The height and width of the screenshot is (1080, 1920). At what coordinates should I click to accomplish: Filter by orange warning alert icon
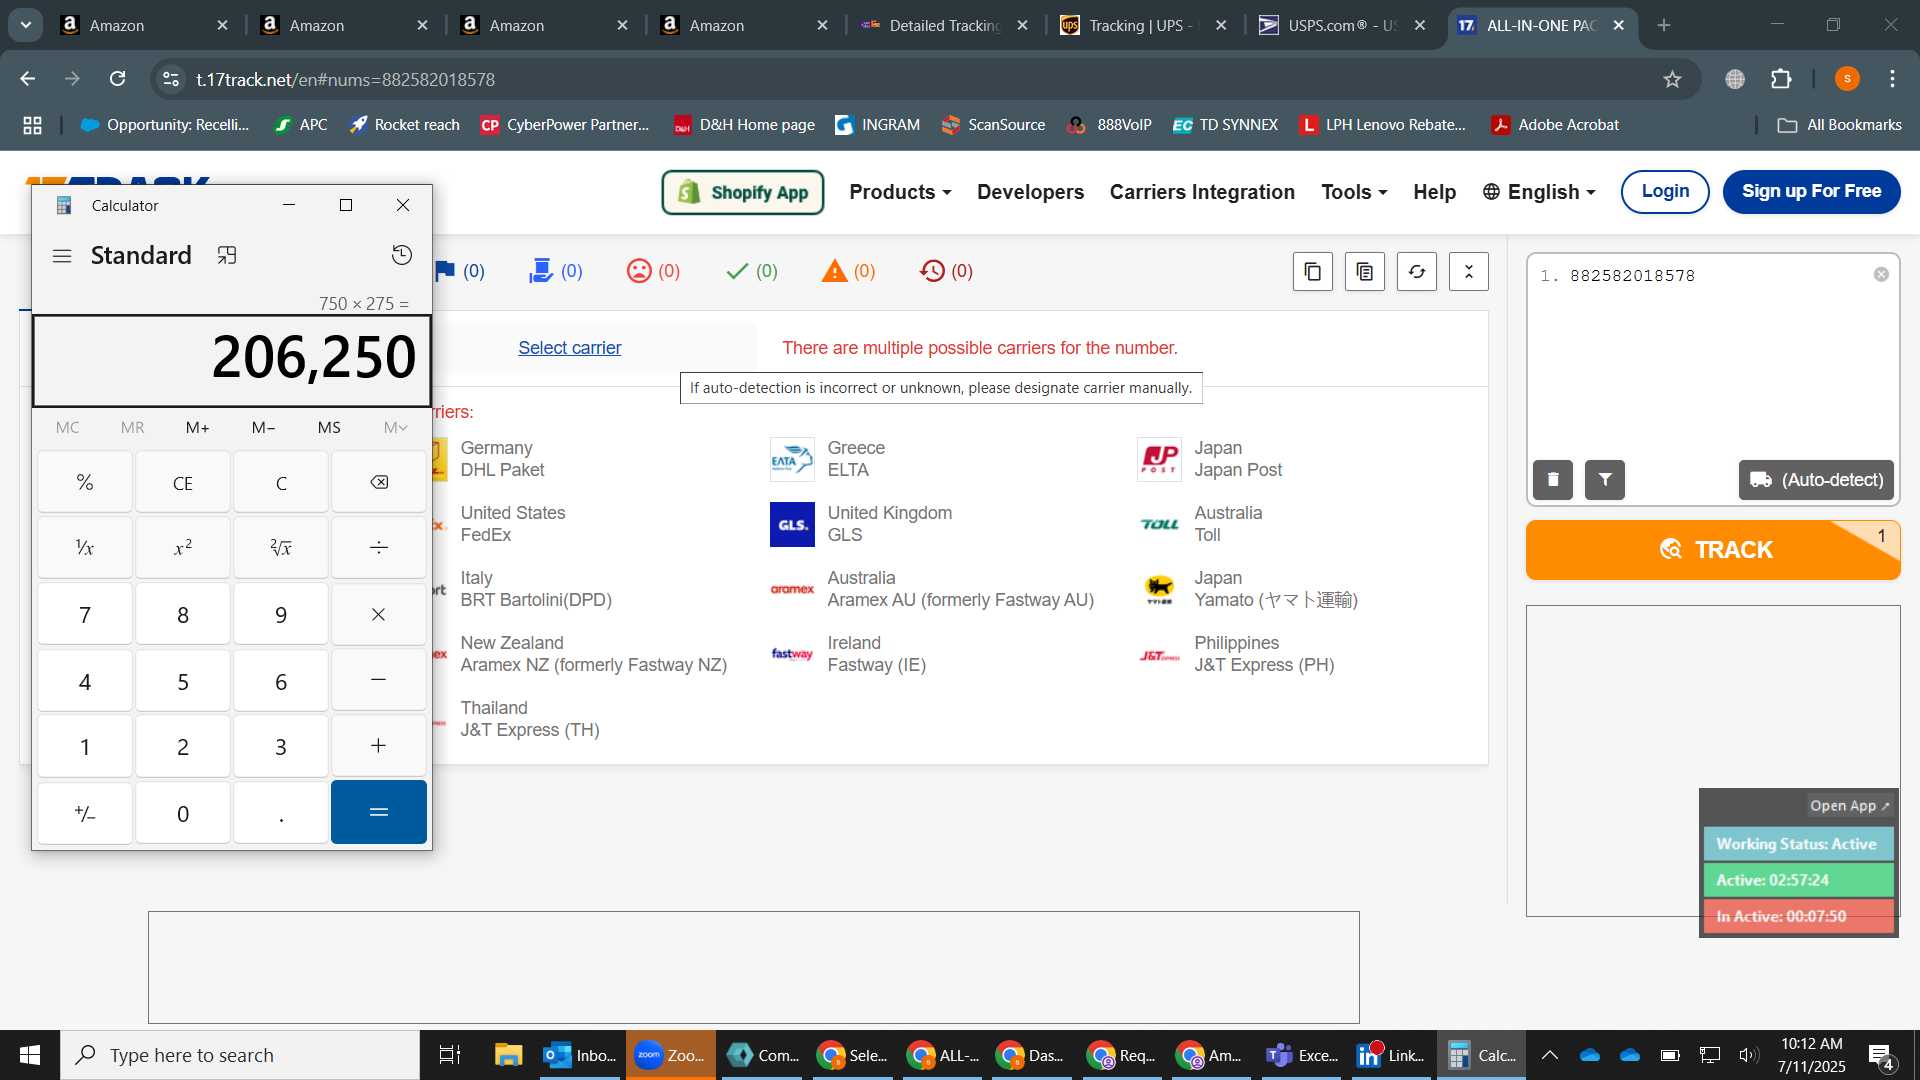[x=848, y=271]
